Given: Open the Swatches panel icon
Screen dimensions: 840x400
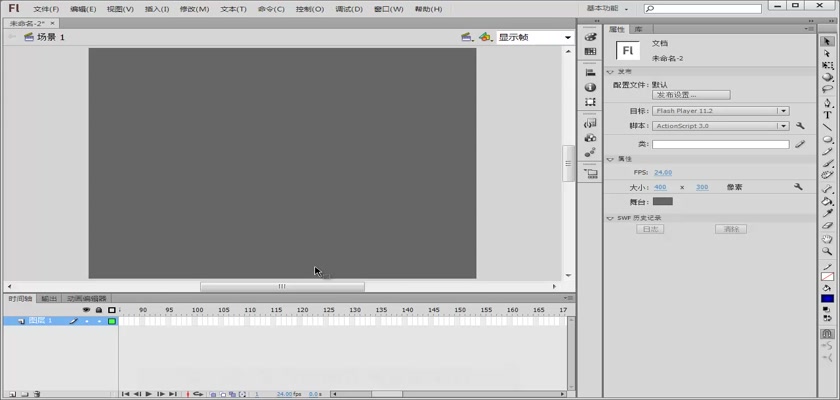Looking at the screenshot, I should coord(590,51).
